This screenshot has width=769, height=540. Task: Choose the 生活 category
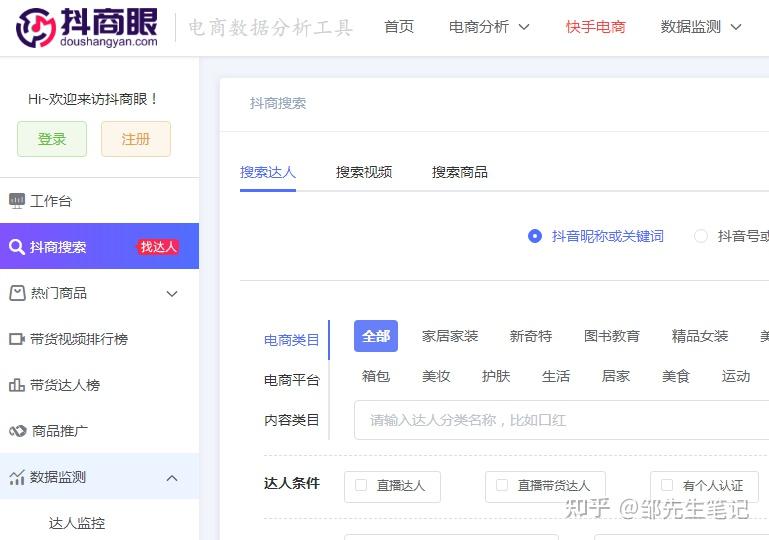coord(556,376)
